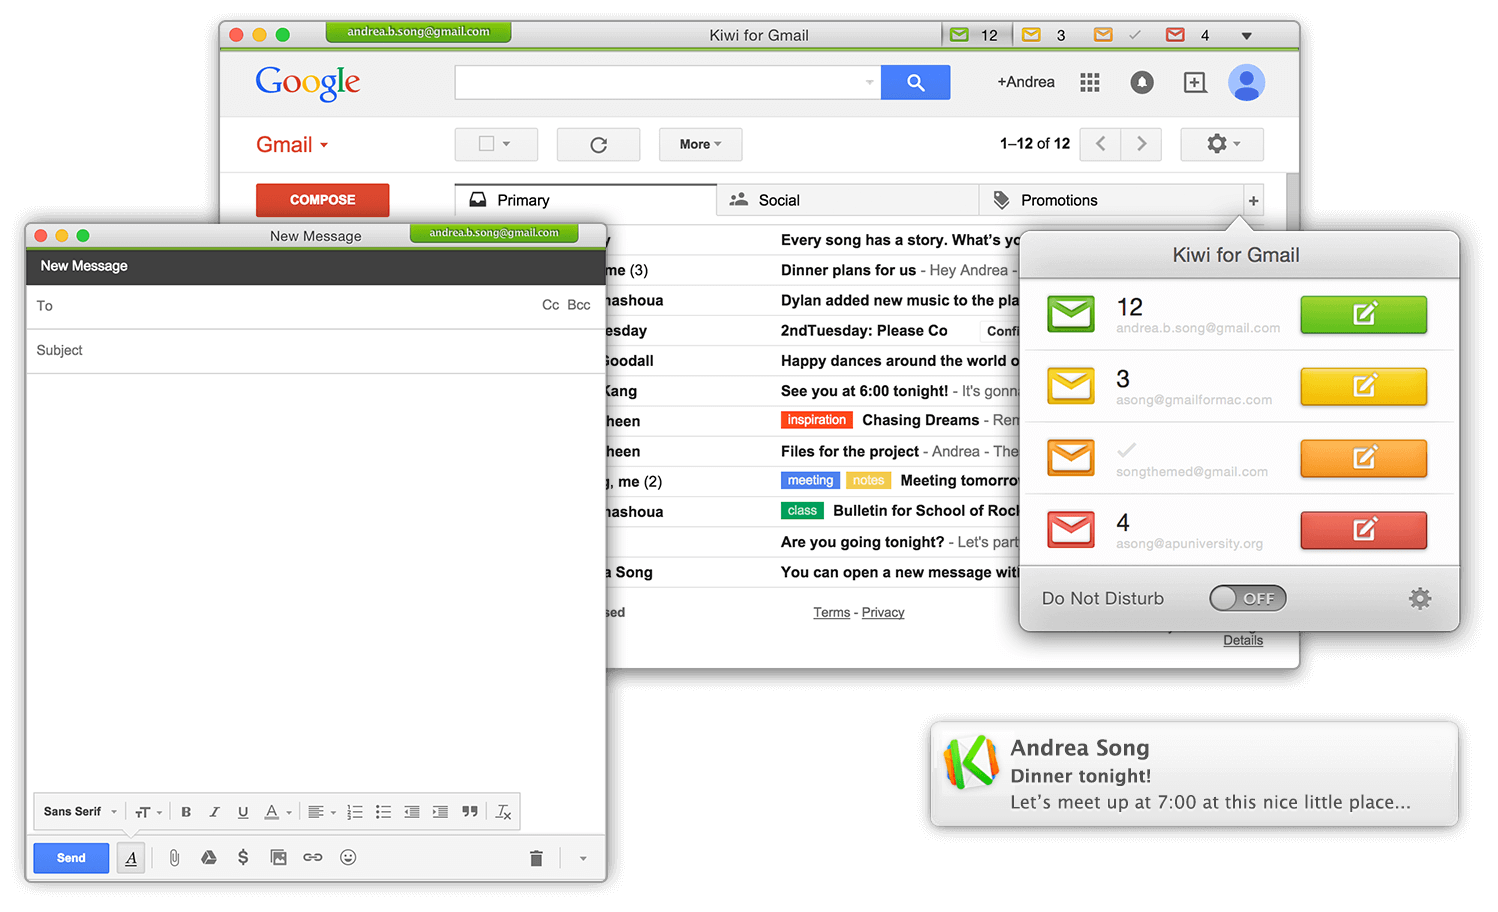The image size is (1498, 912).
Task: Click the yellow envelope for asong@gmailformac.com
Action: (1071, 386)
